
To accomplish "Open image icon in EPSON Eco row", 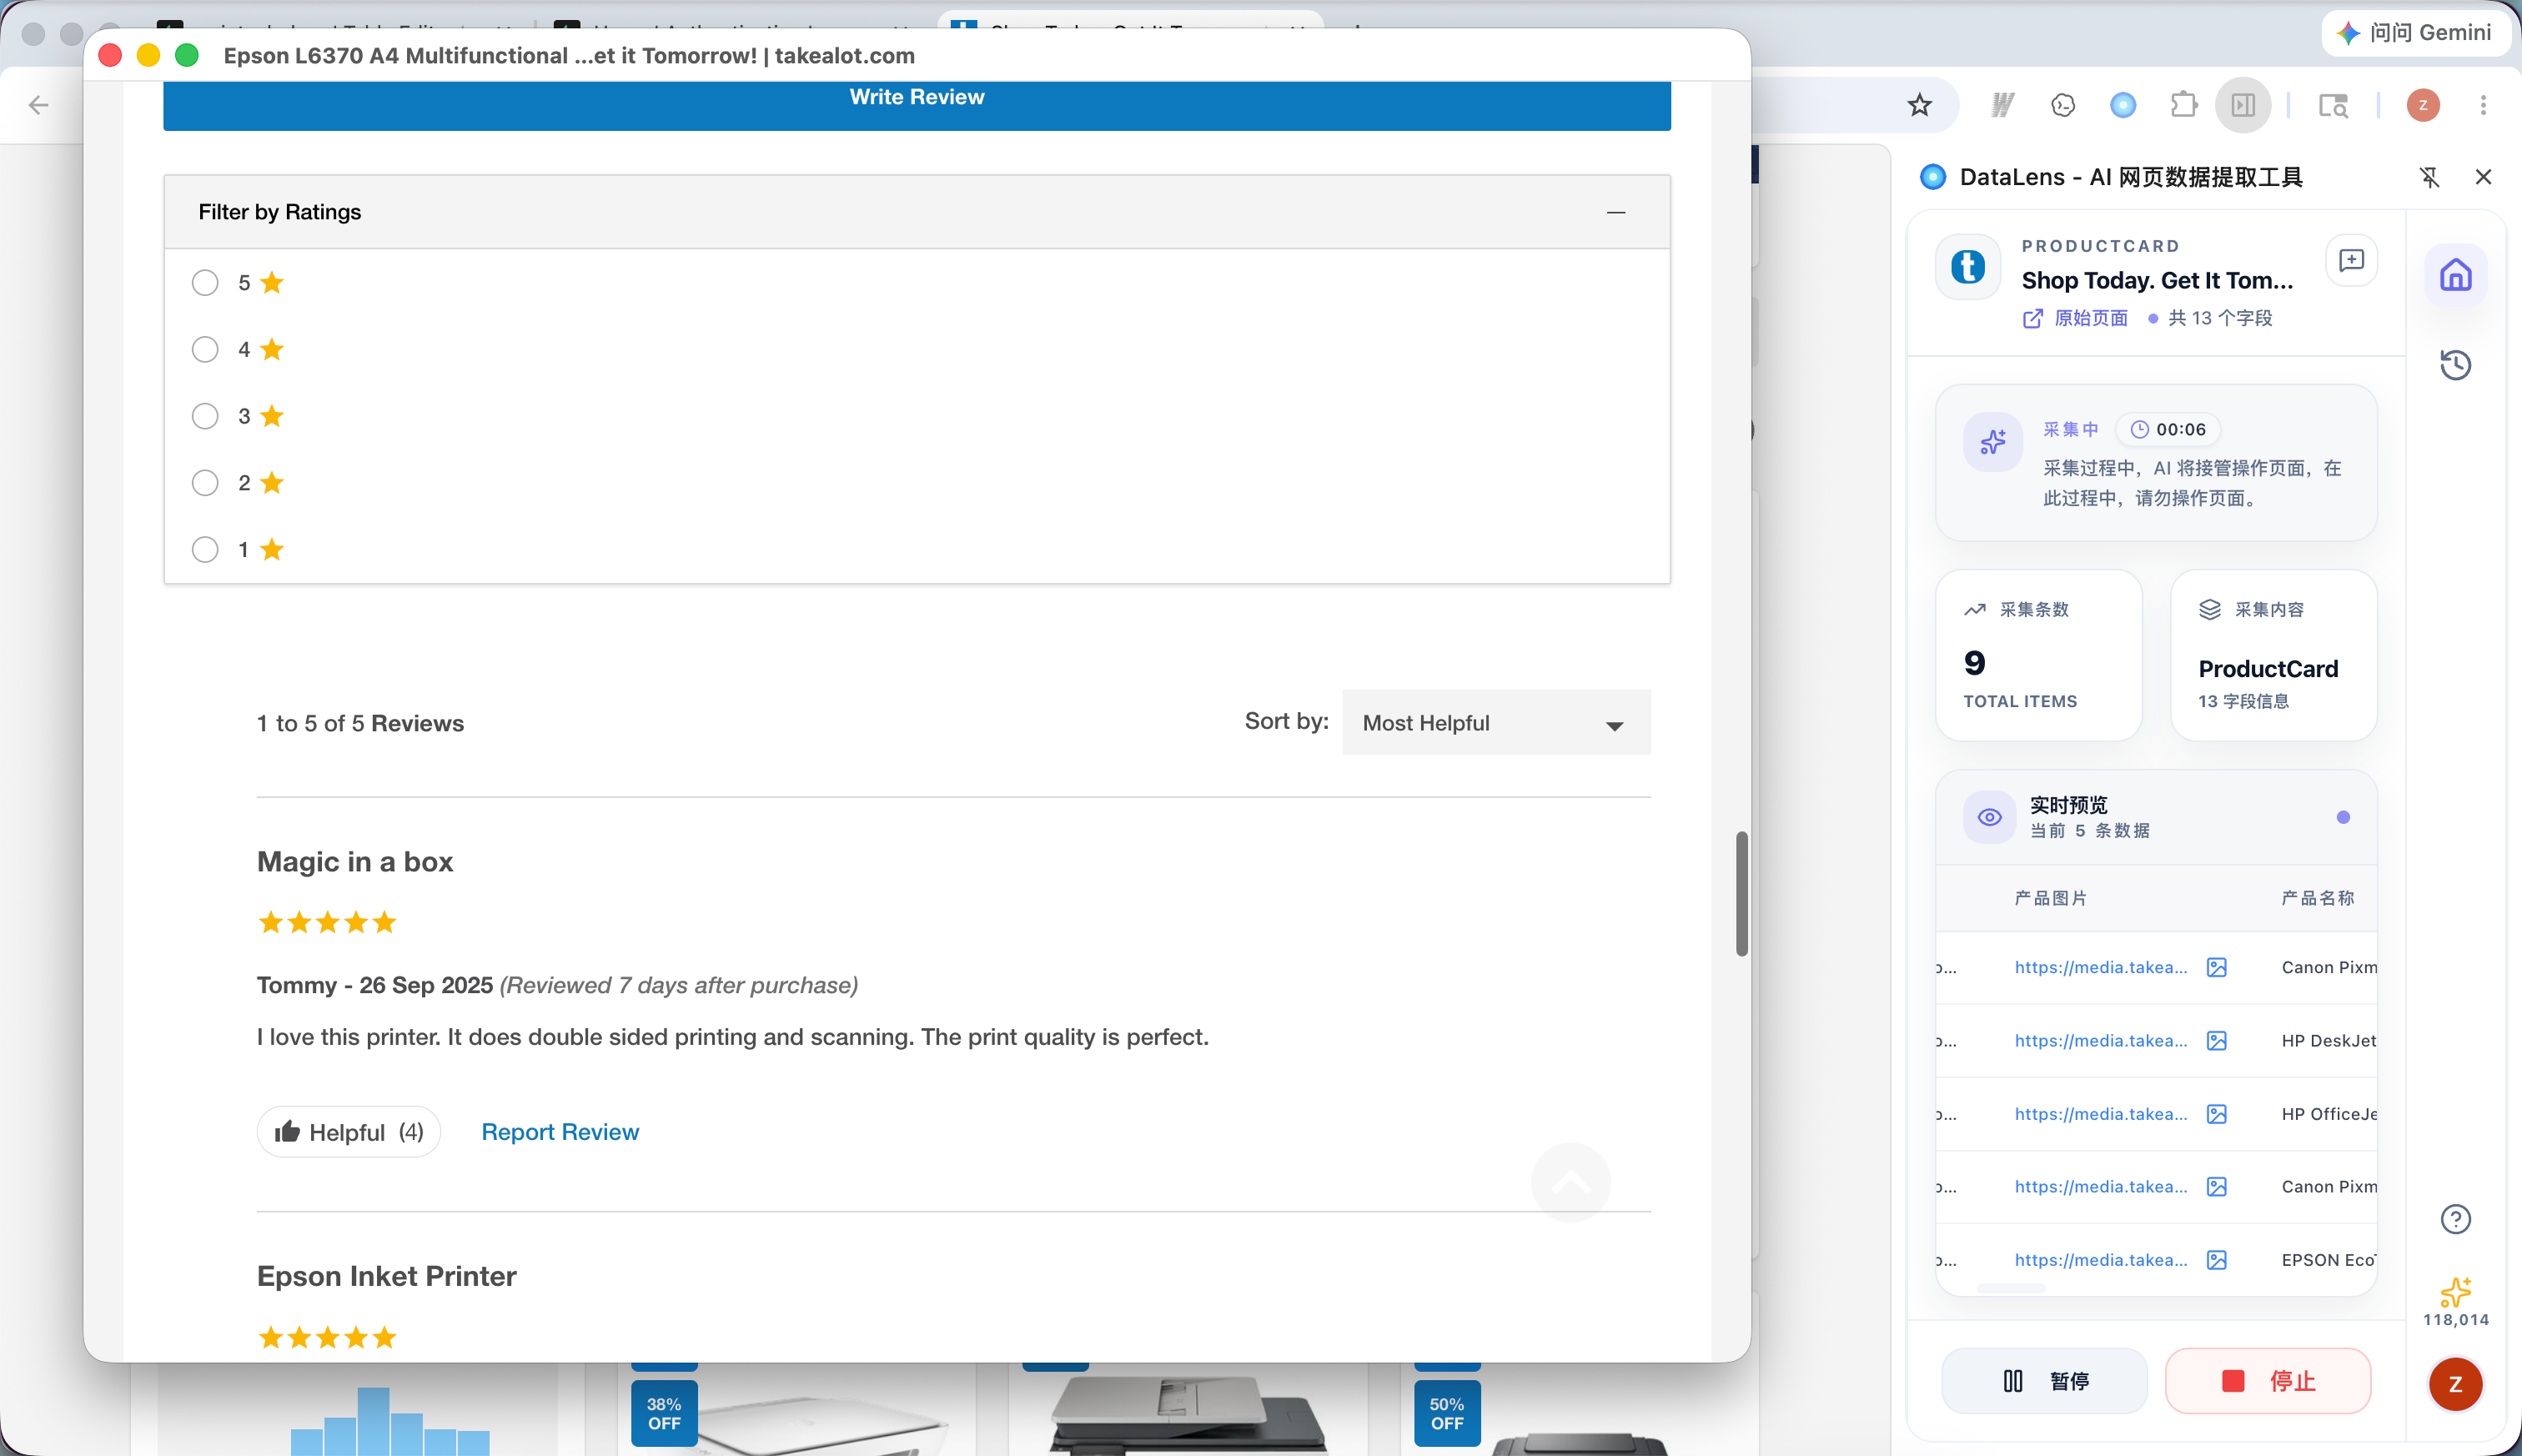I will point(2217,1260).
